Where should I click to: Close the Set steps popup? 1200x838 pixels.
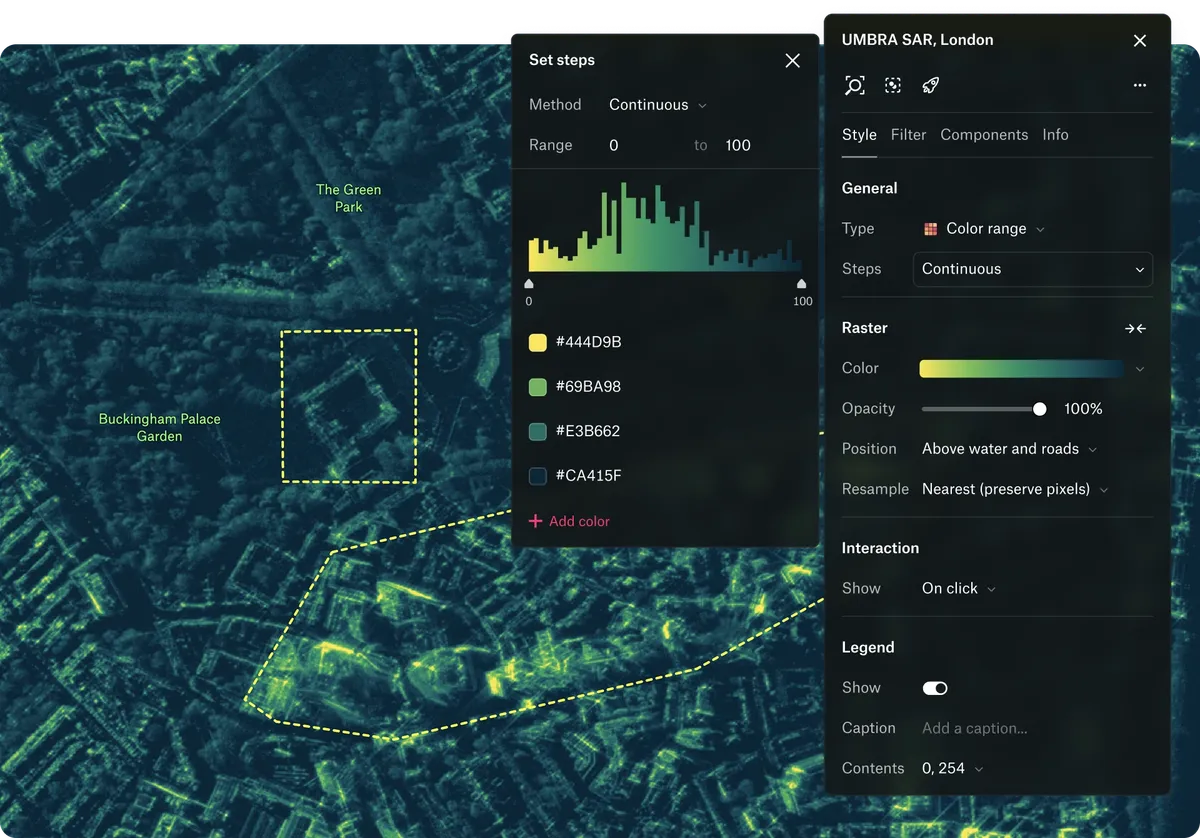point(793,61)
